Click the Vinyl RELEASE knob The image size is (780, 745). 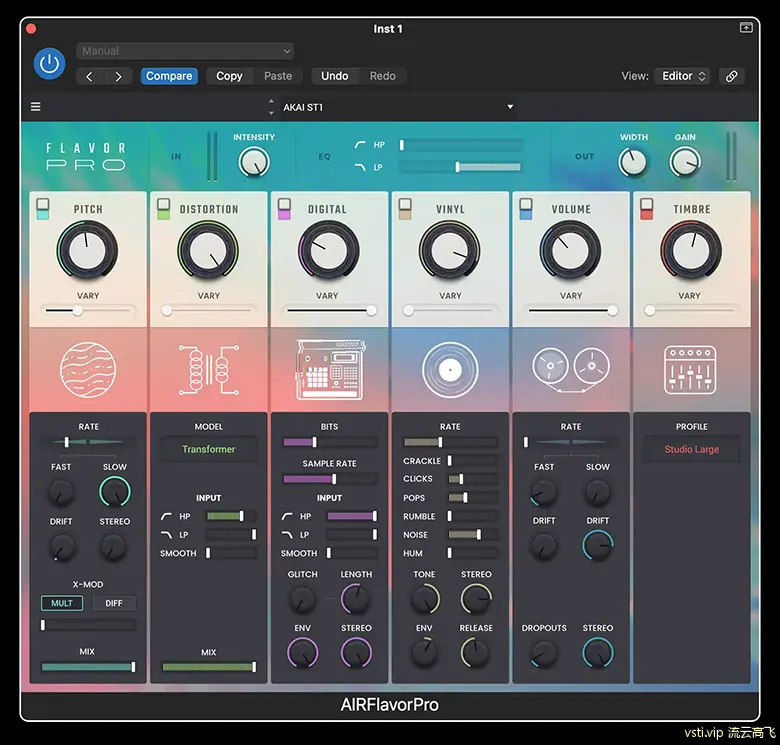(476, 652)
